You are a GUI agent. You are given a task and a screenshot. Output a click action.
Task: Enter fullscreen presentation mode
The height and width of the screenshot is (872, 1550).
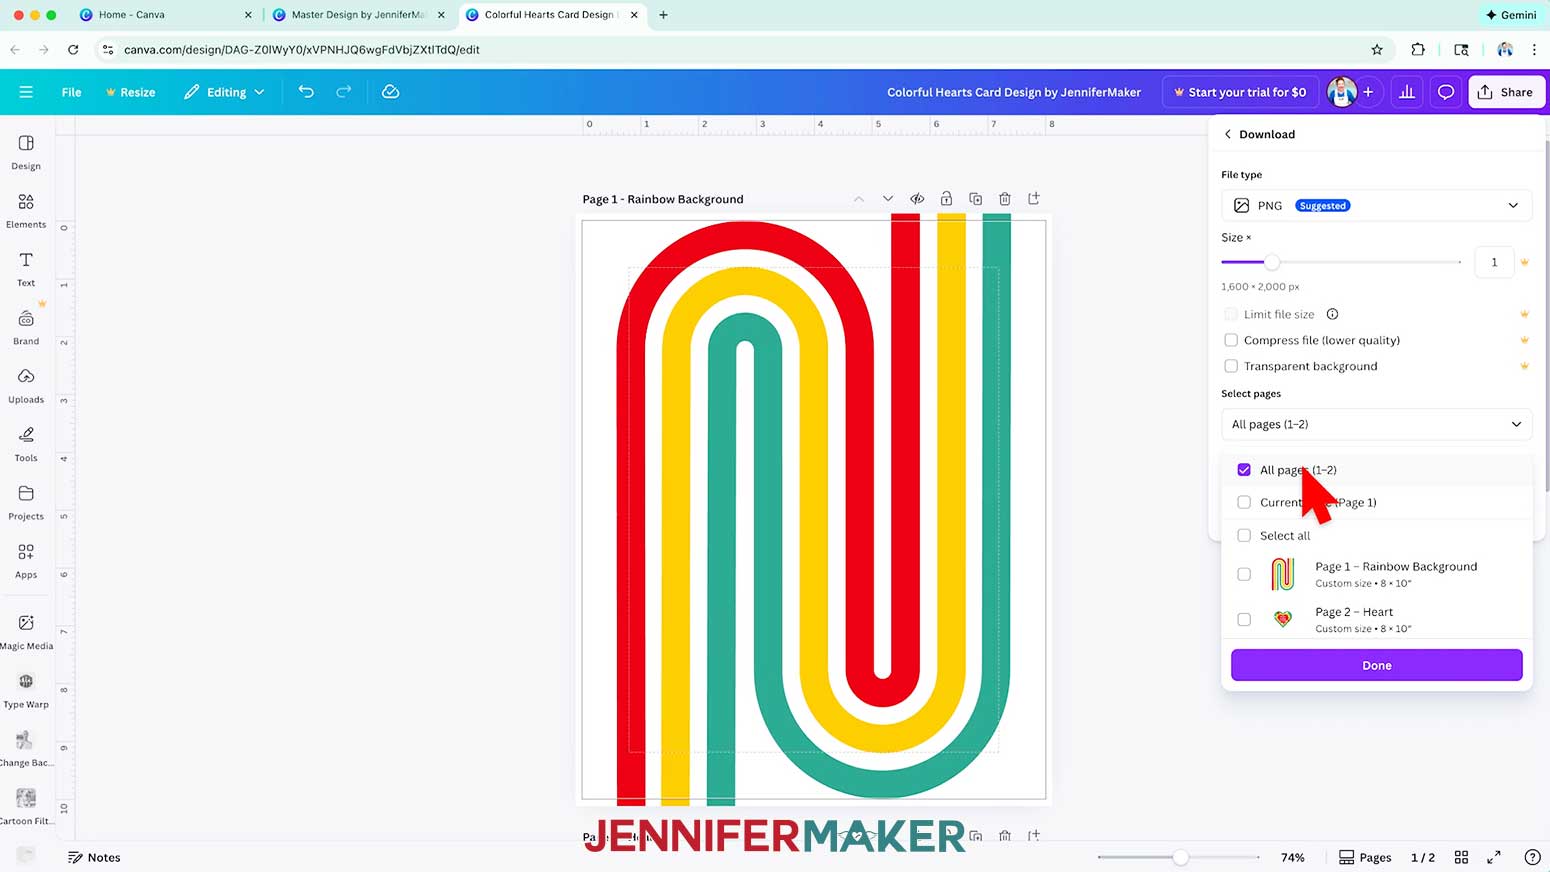tap(1494, 857)
